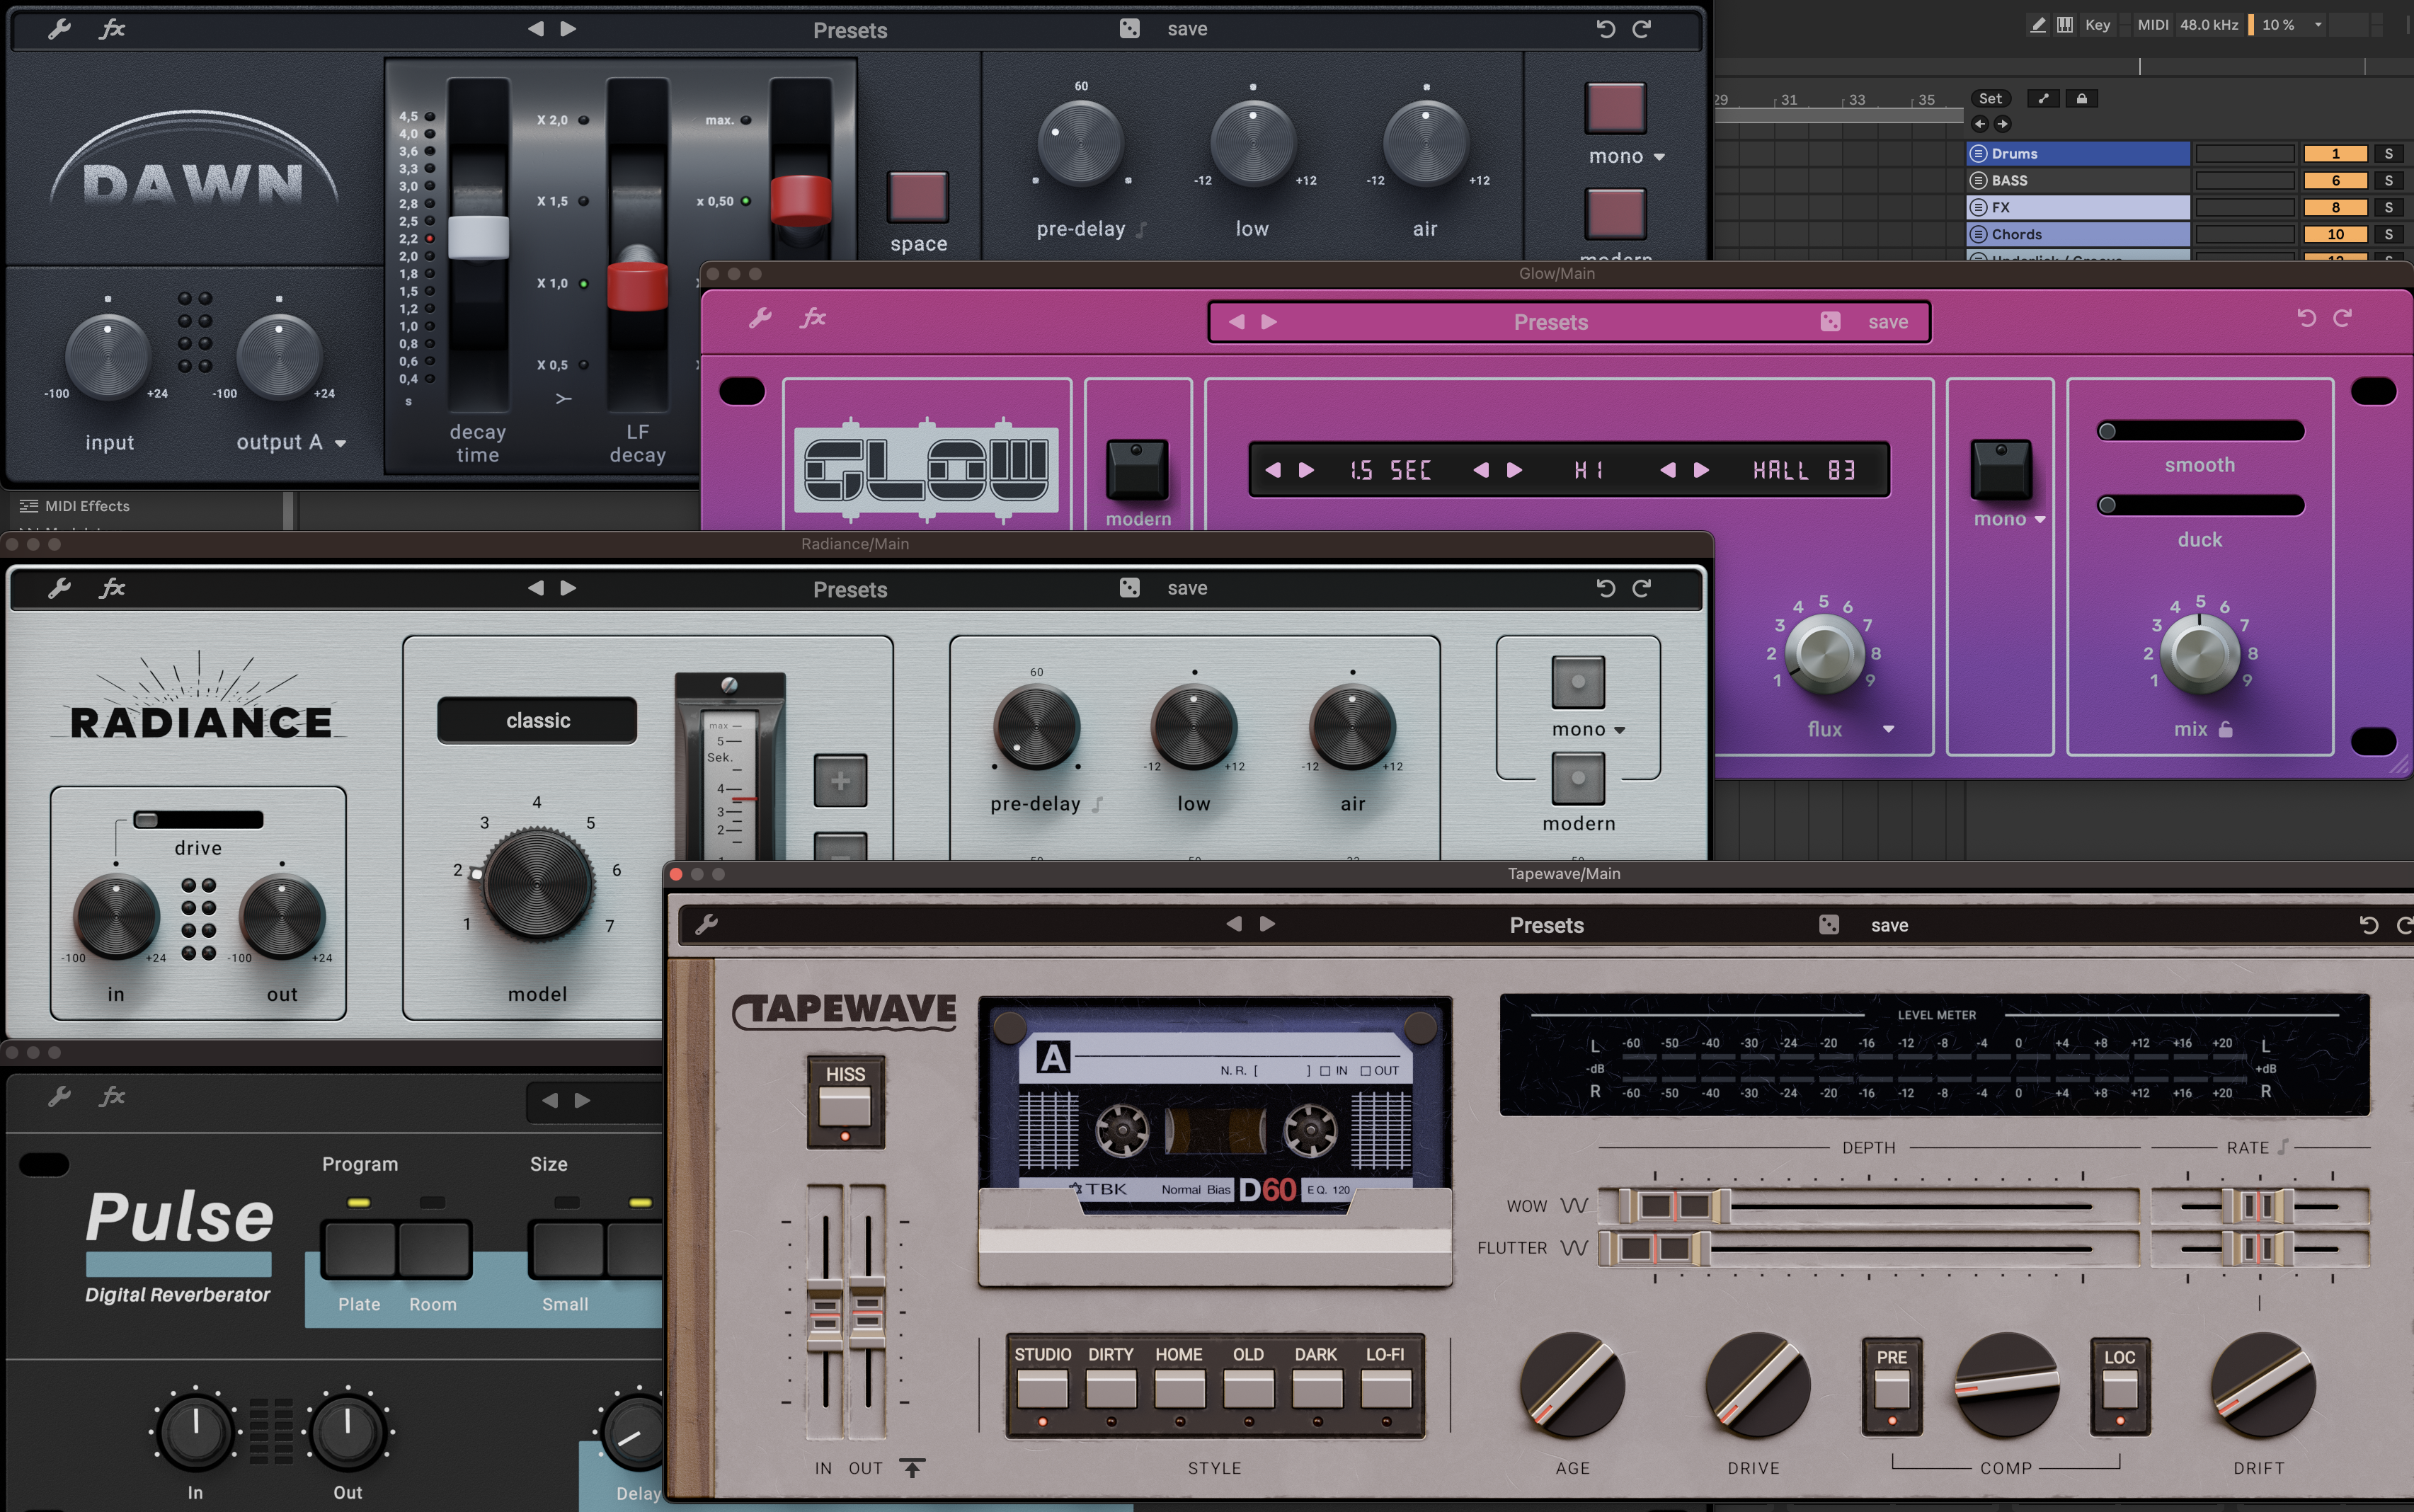Open wrench settings in Radiance window
The image size is (2414, 1512).
click(x=59, y=588)
